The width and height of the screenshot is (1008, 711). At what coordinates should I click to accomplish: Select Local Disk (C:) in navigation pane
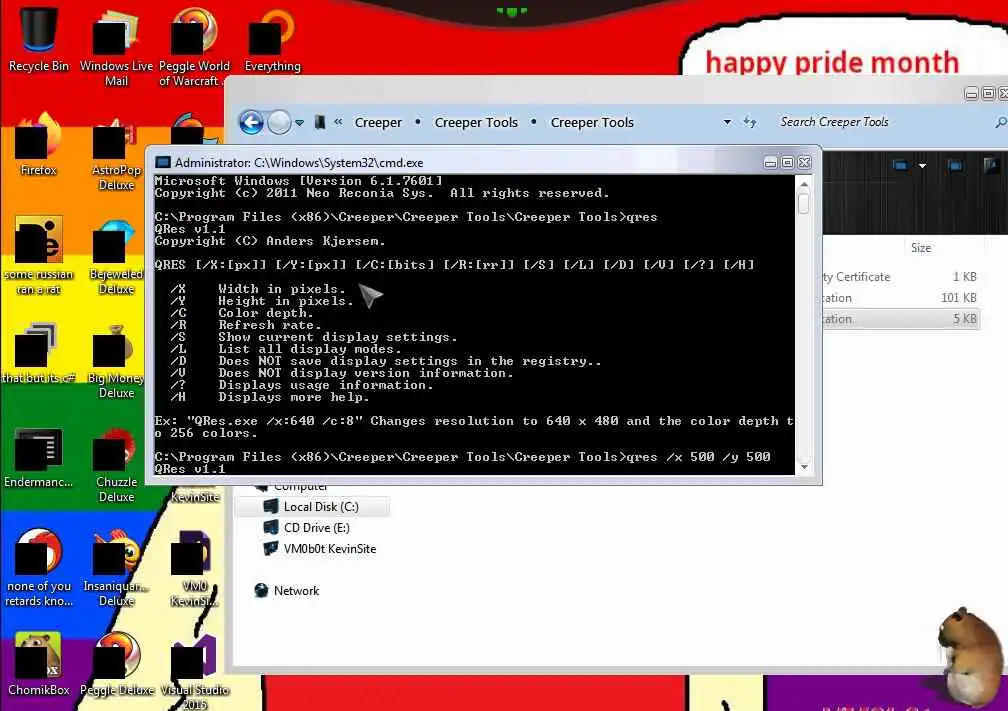(x=312, y=507)
